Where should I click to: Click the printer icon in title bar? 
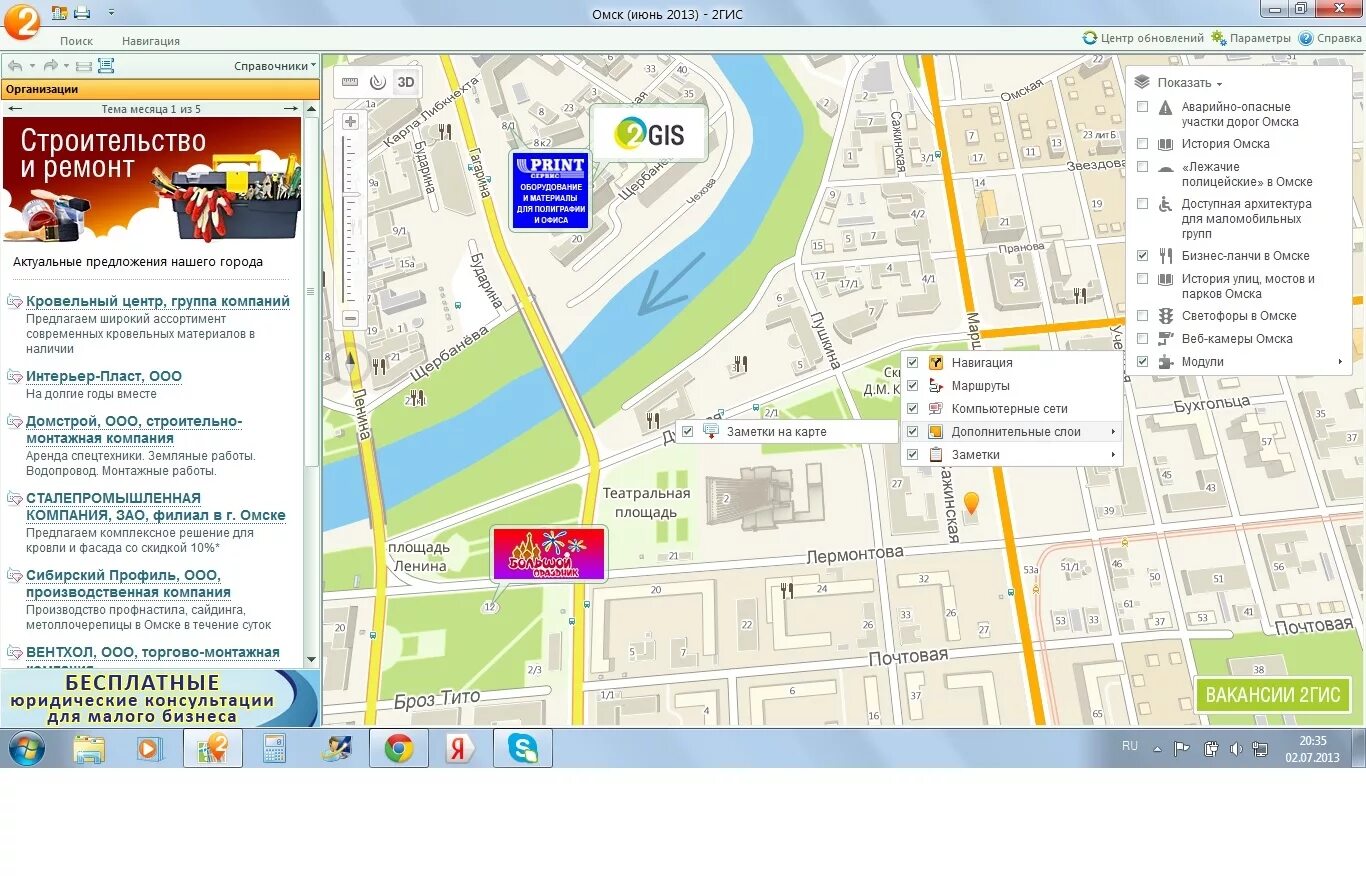click(x=82, y=13)
